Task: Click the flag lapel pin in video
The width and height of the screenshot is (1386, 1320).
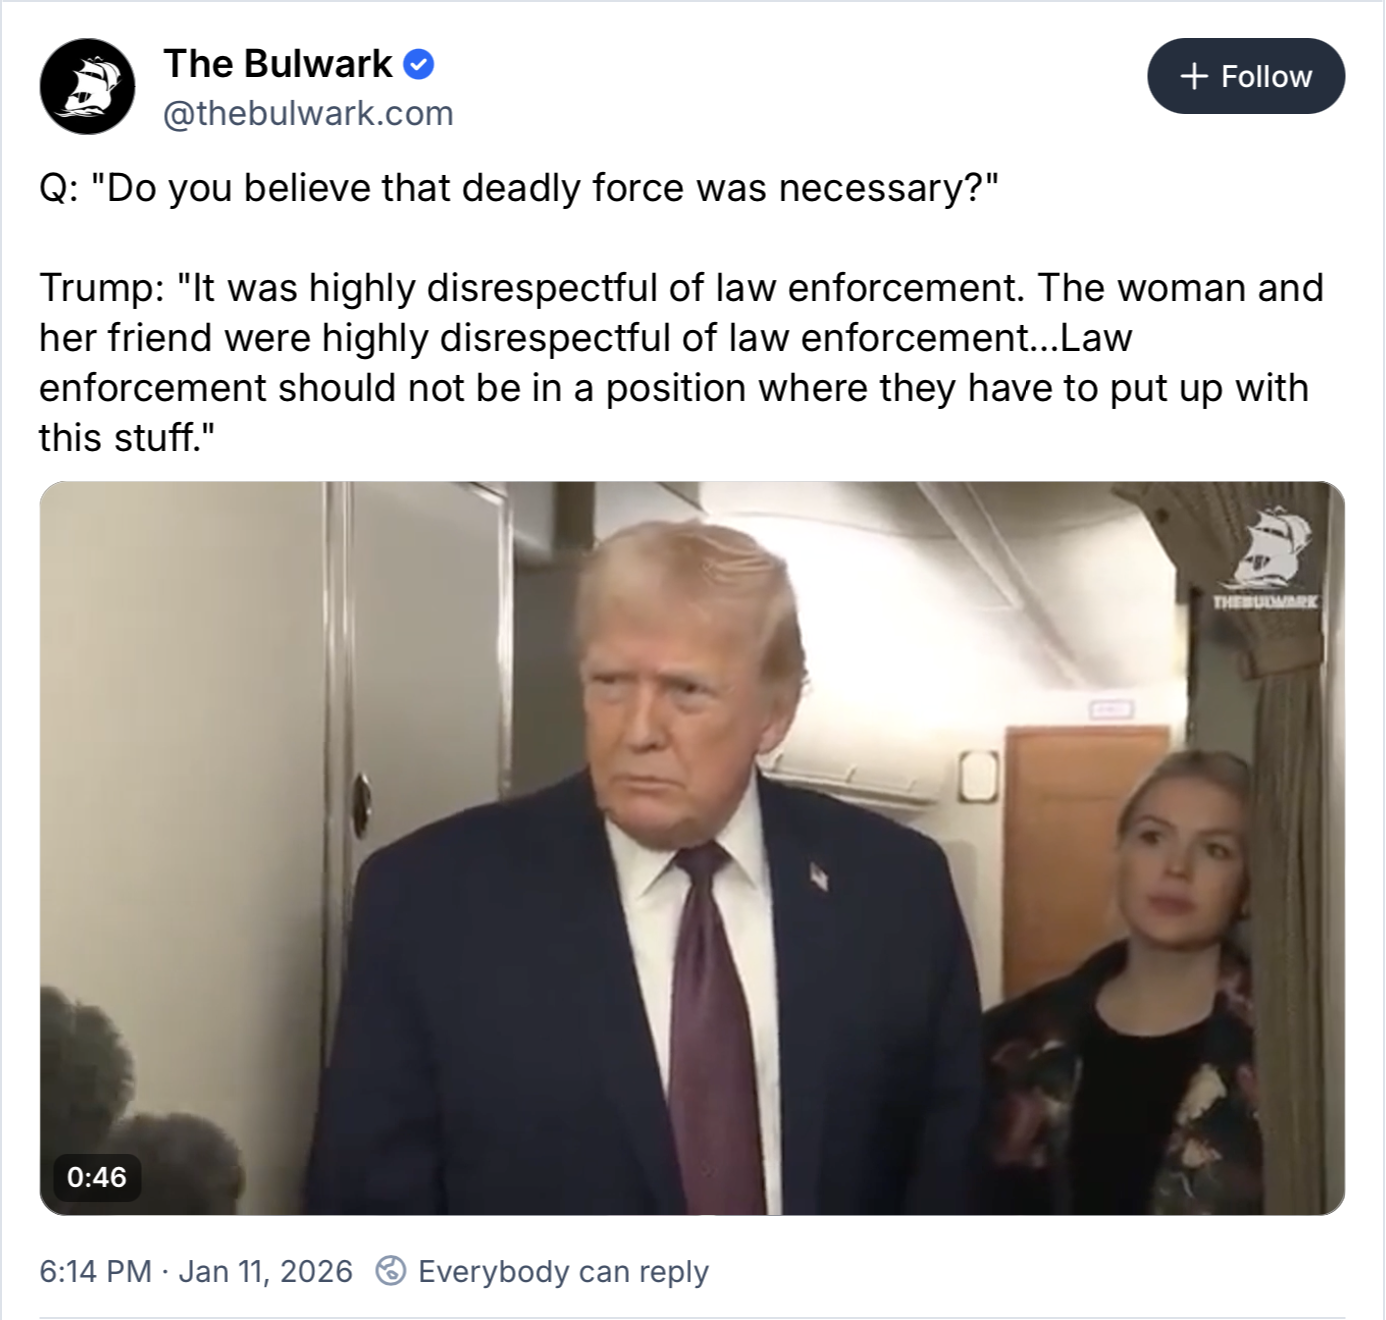Action: coord(819,876)
